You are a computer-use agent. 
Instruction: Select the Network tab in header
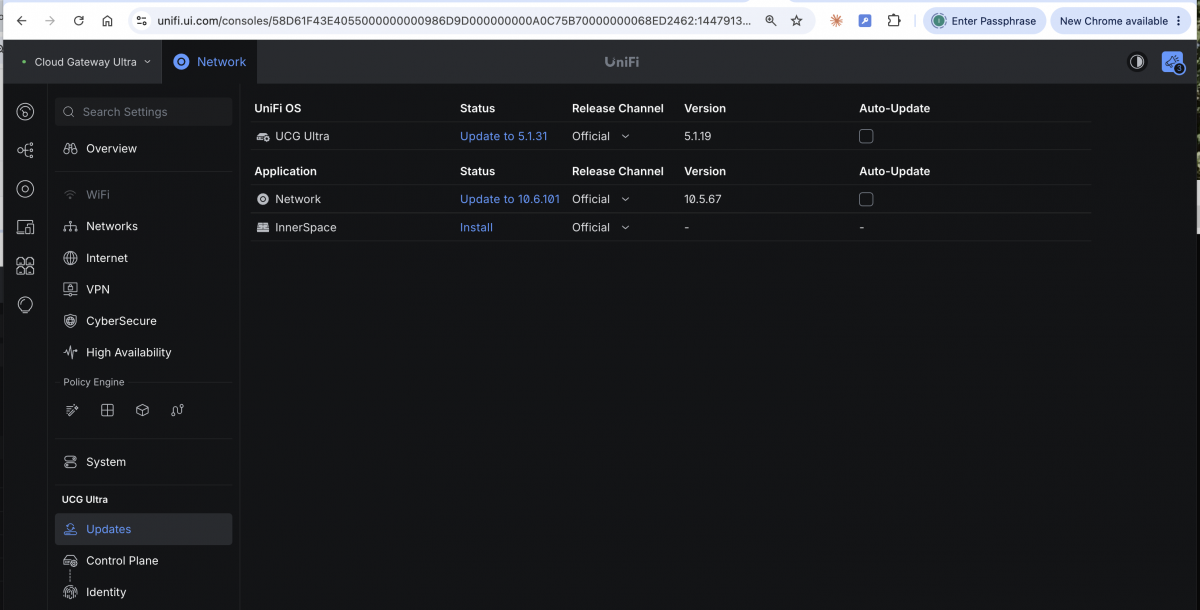[x=209, y=62]
